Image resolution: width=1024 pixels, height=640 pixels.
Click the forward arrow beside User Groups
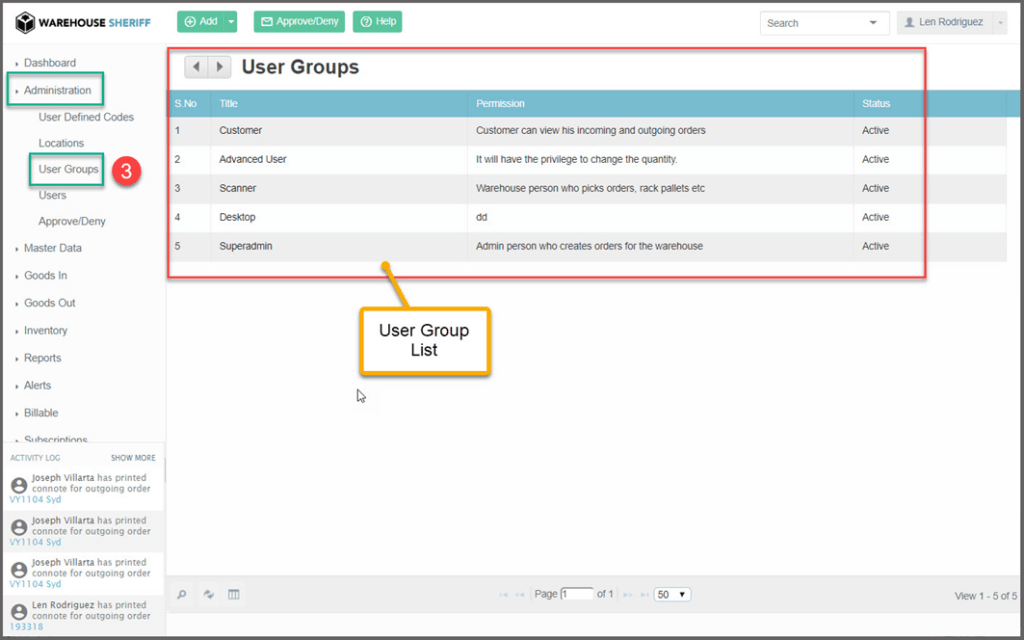tap(219, 67)
